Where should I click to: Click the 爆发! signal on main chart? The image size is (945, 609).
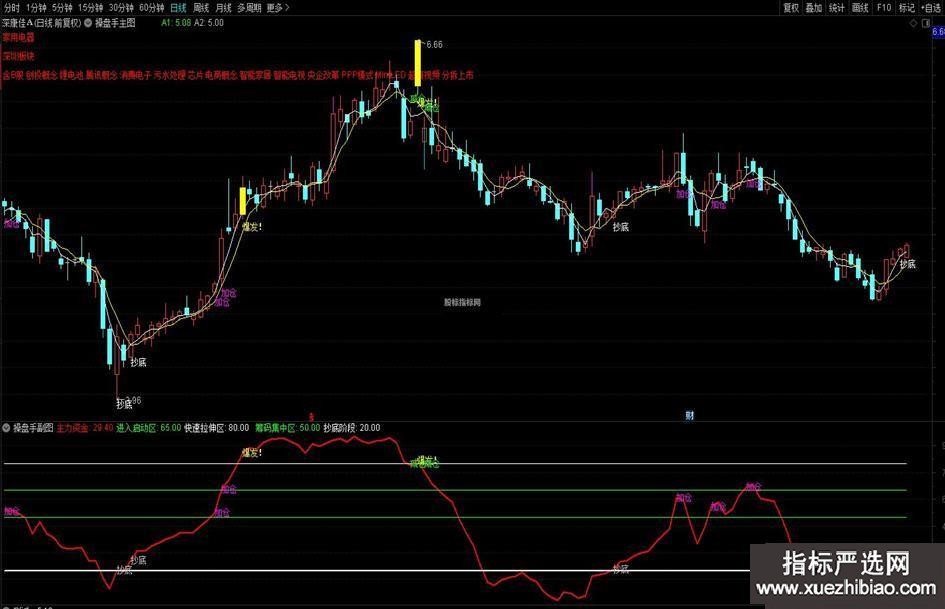coord(252,227)
